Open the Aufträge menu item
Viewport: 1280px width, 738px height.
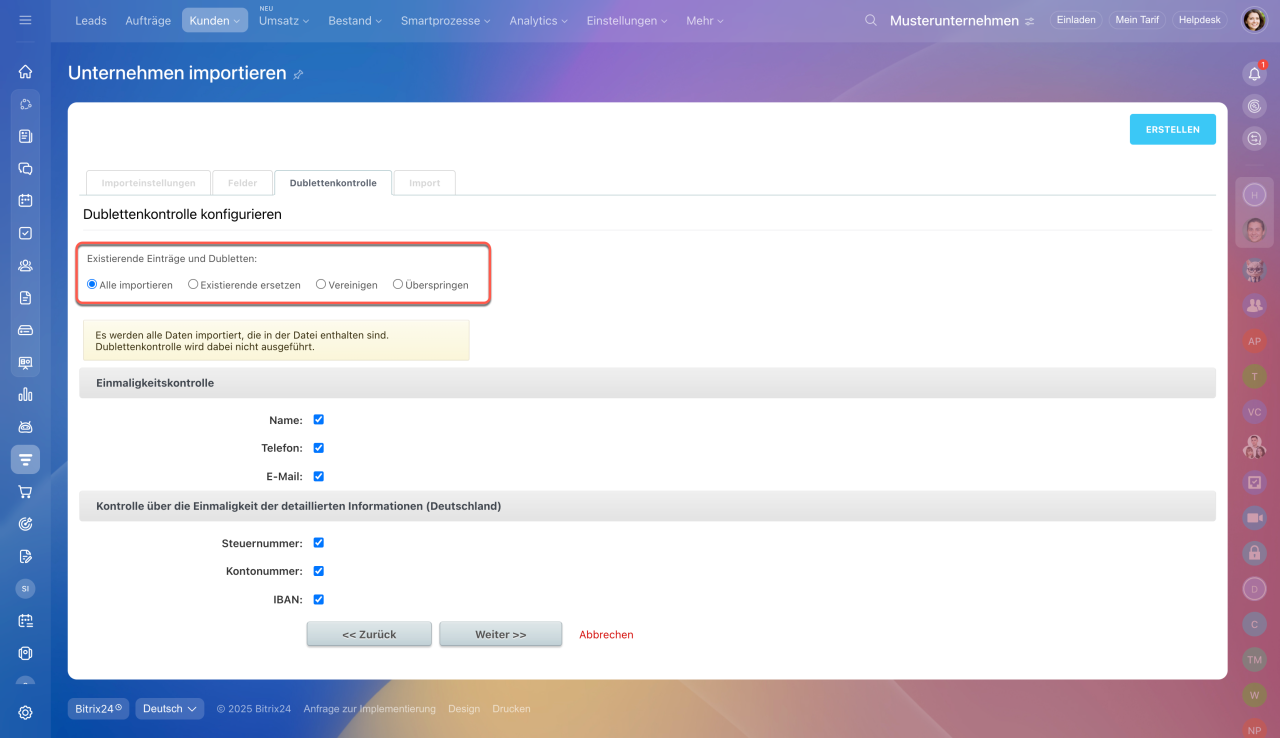[x=147, y=20]
